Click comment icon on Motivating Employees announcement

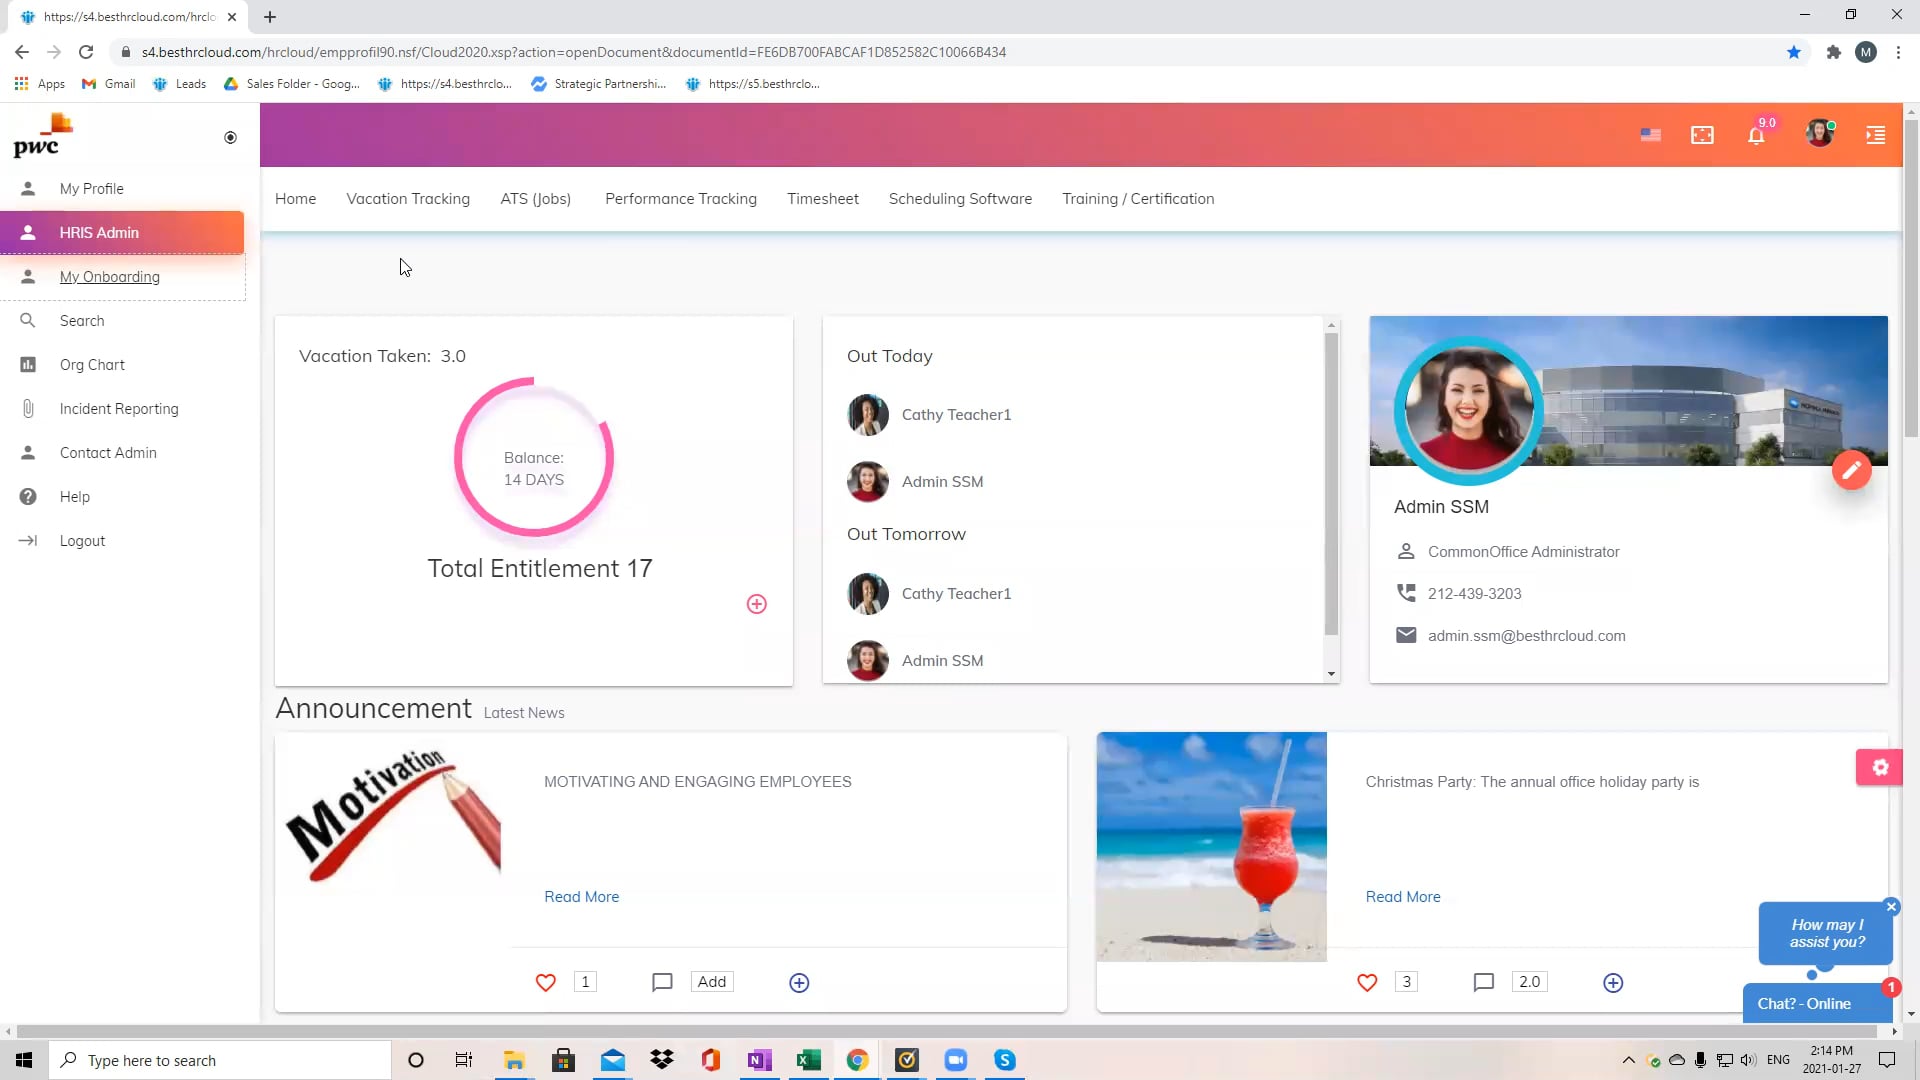coord(662,982)
